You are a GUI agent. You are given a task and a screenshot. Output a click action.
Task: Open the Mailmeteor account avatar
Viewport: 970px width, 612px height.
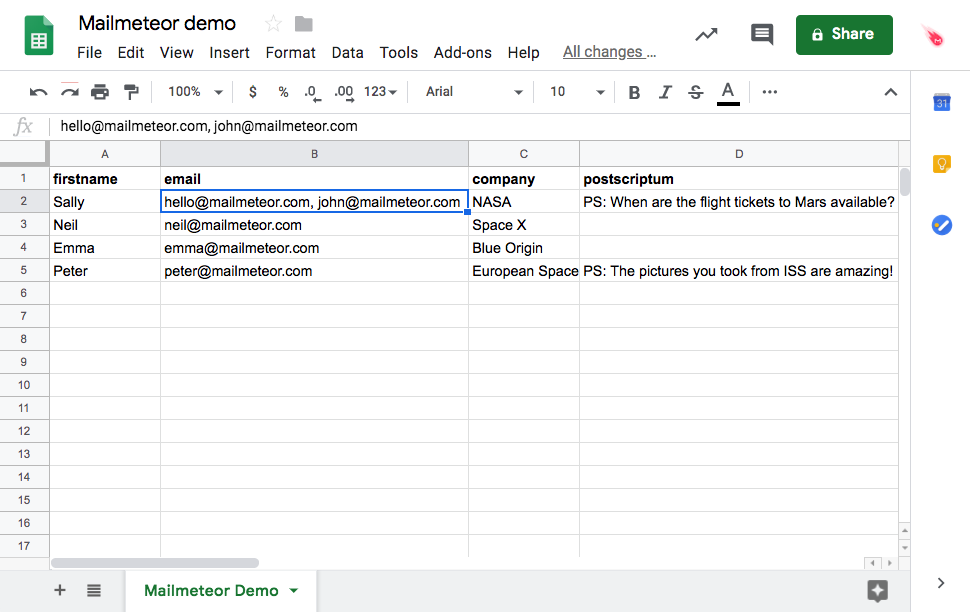tap(934, 36)
